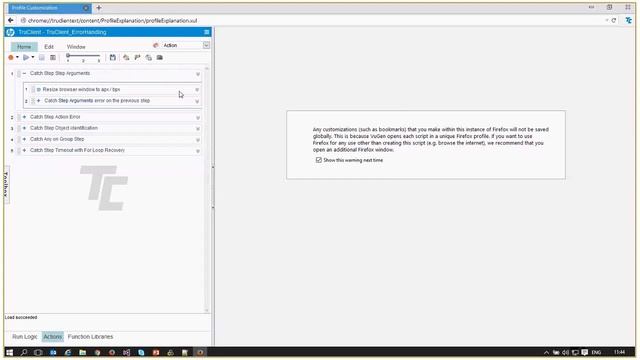Click the third toolbar icon right of Save
640x360 pixels.
click(x=149, y=58)
